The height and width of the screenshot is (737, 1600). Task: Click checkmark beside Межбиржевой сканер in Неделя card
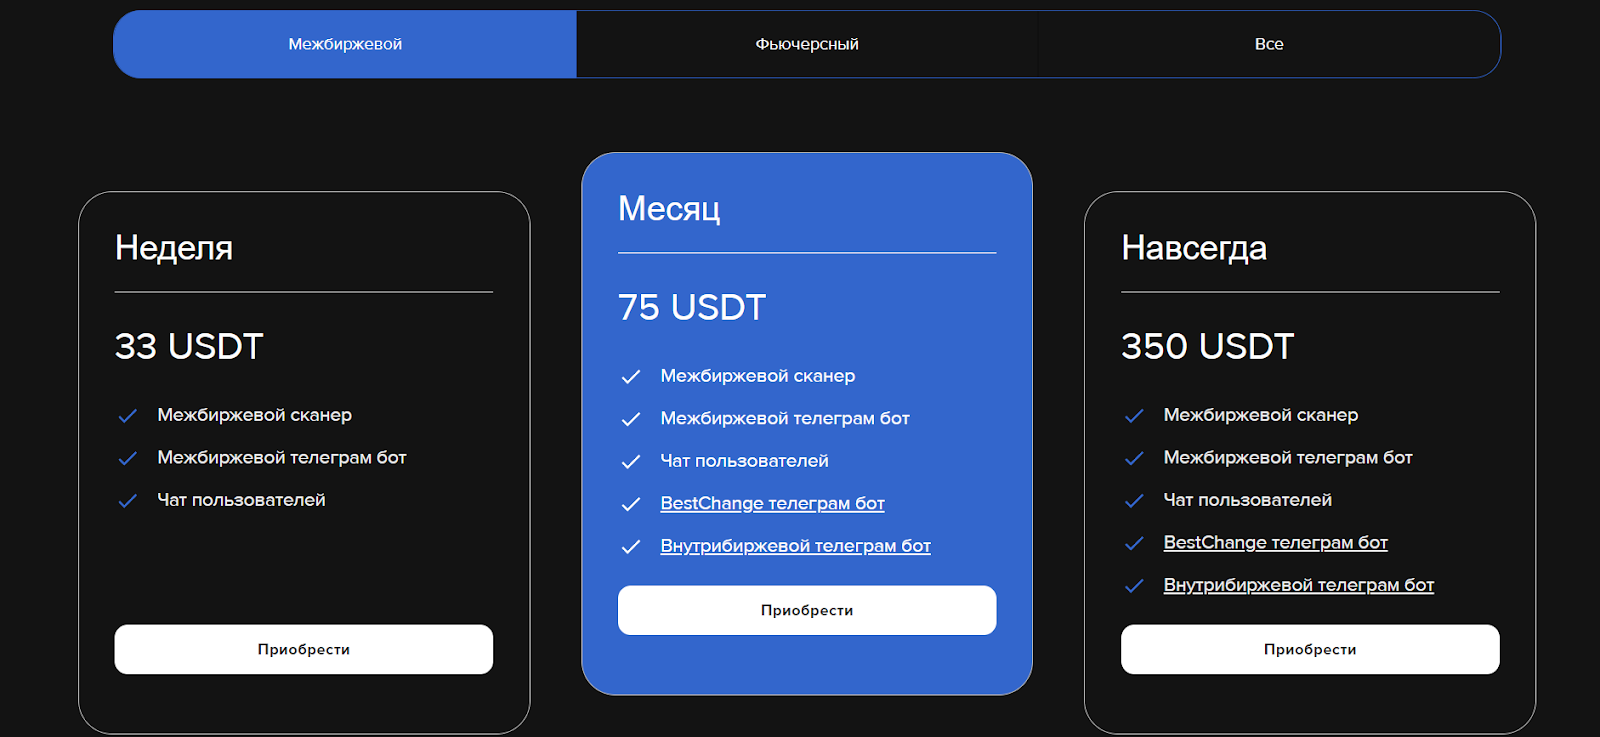point(127,416)
